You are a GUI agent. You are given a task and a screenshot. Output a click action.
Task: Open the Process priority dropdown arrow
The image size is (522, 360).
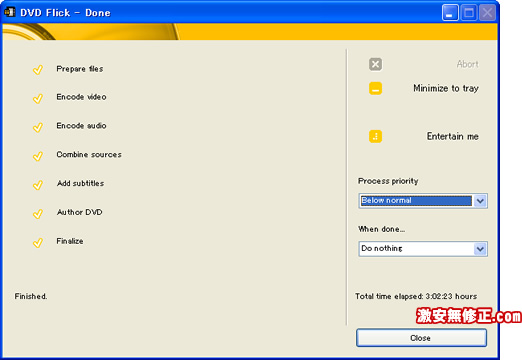pos(480,201)
